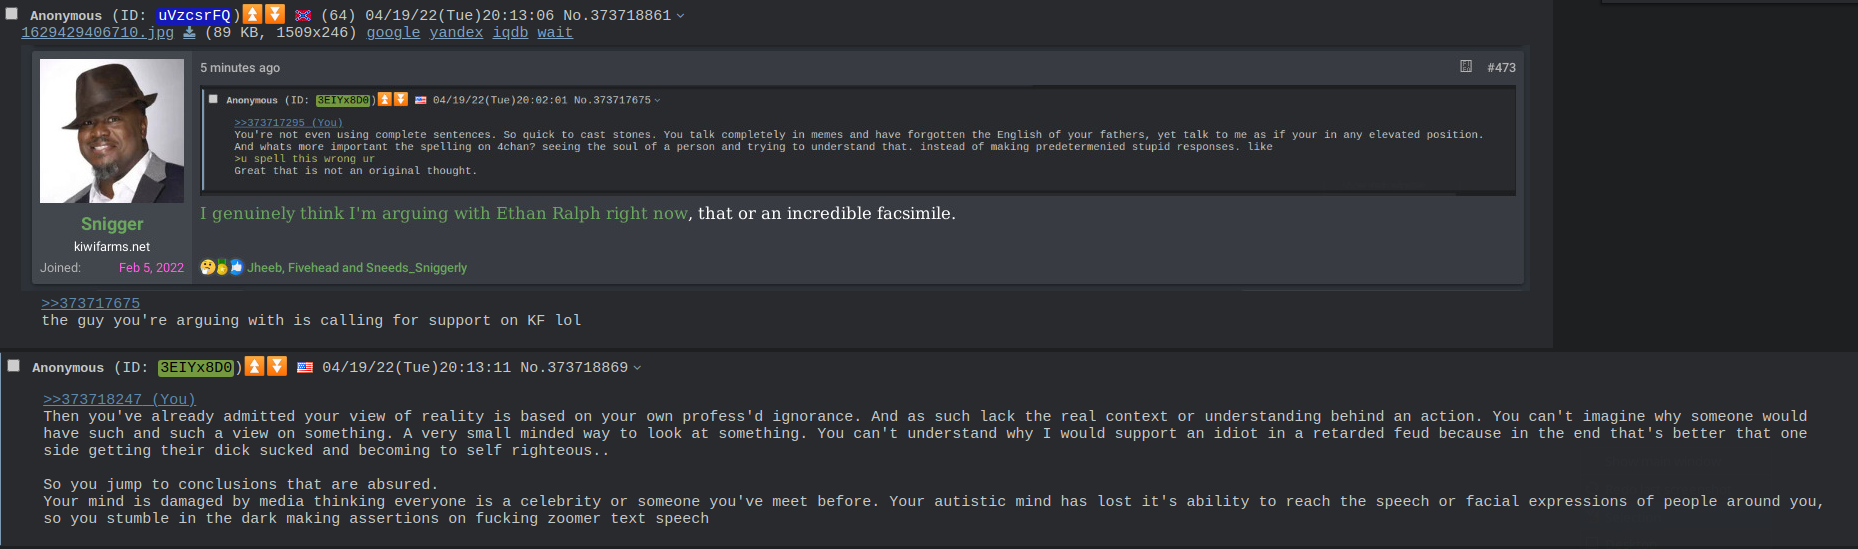Click the orange down-arrow beside ID uVzcsrFQ
Viewport: 1858px width, 549px height.
[274, 14]
